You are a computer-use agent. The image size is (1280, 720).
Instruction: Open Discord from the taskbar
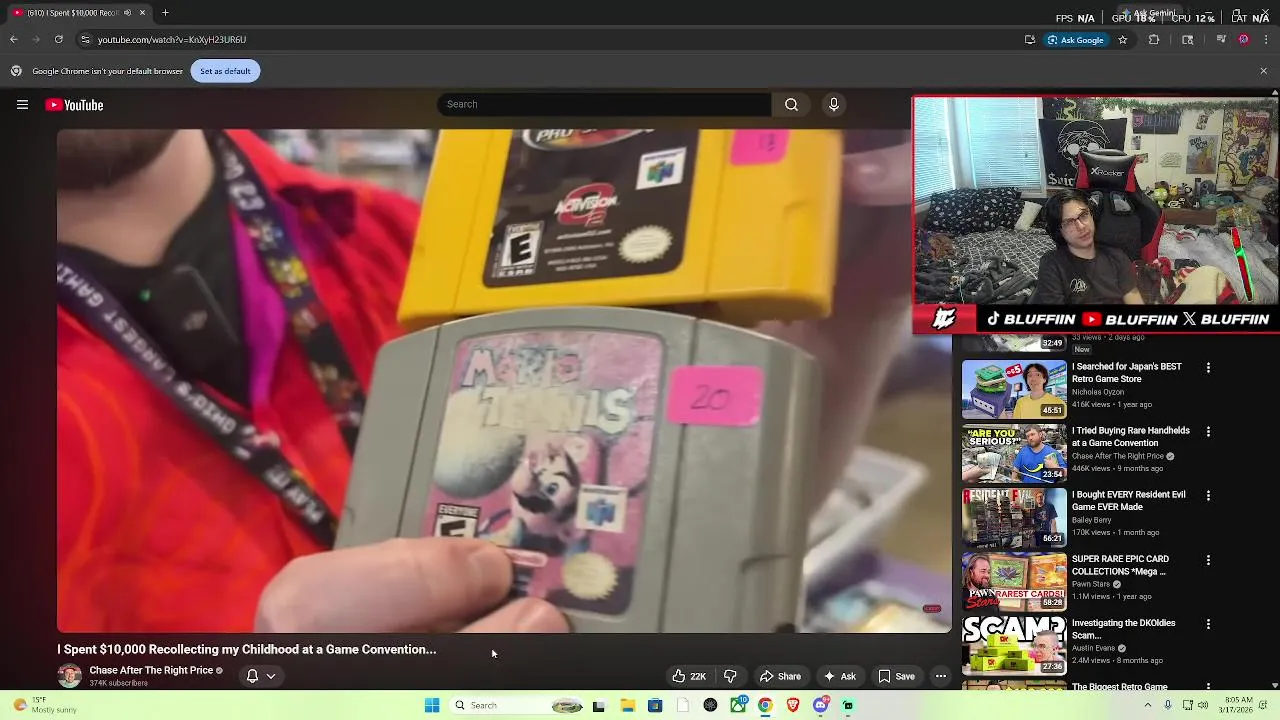pos(820,705)
